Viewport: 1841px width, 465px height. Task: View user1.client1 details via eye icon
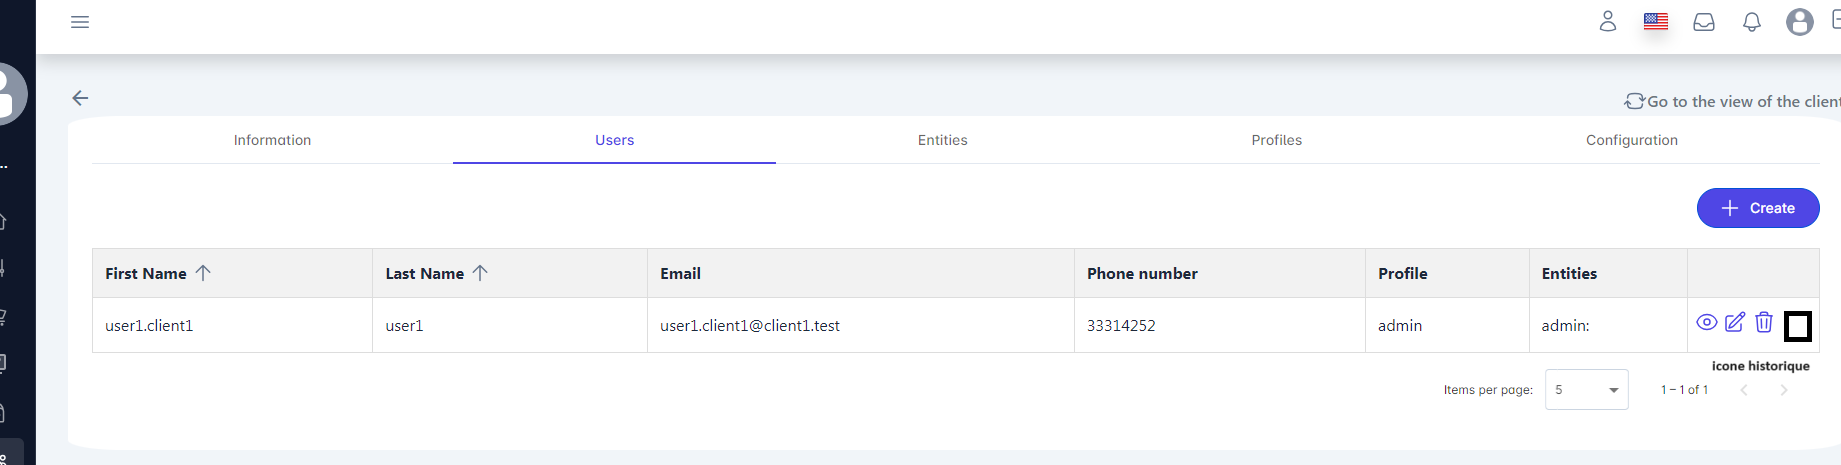pos(1707,322)
